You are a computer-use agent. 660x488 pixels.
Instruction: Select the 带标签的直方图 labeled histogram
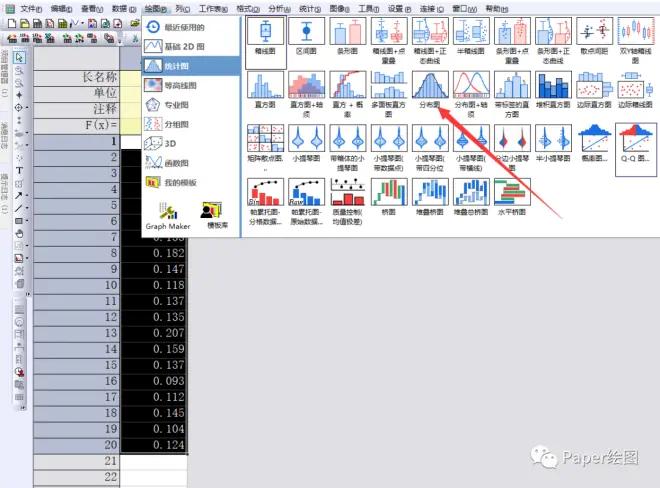click(512, 95)
